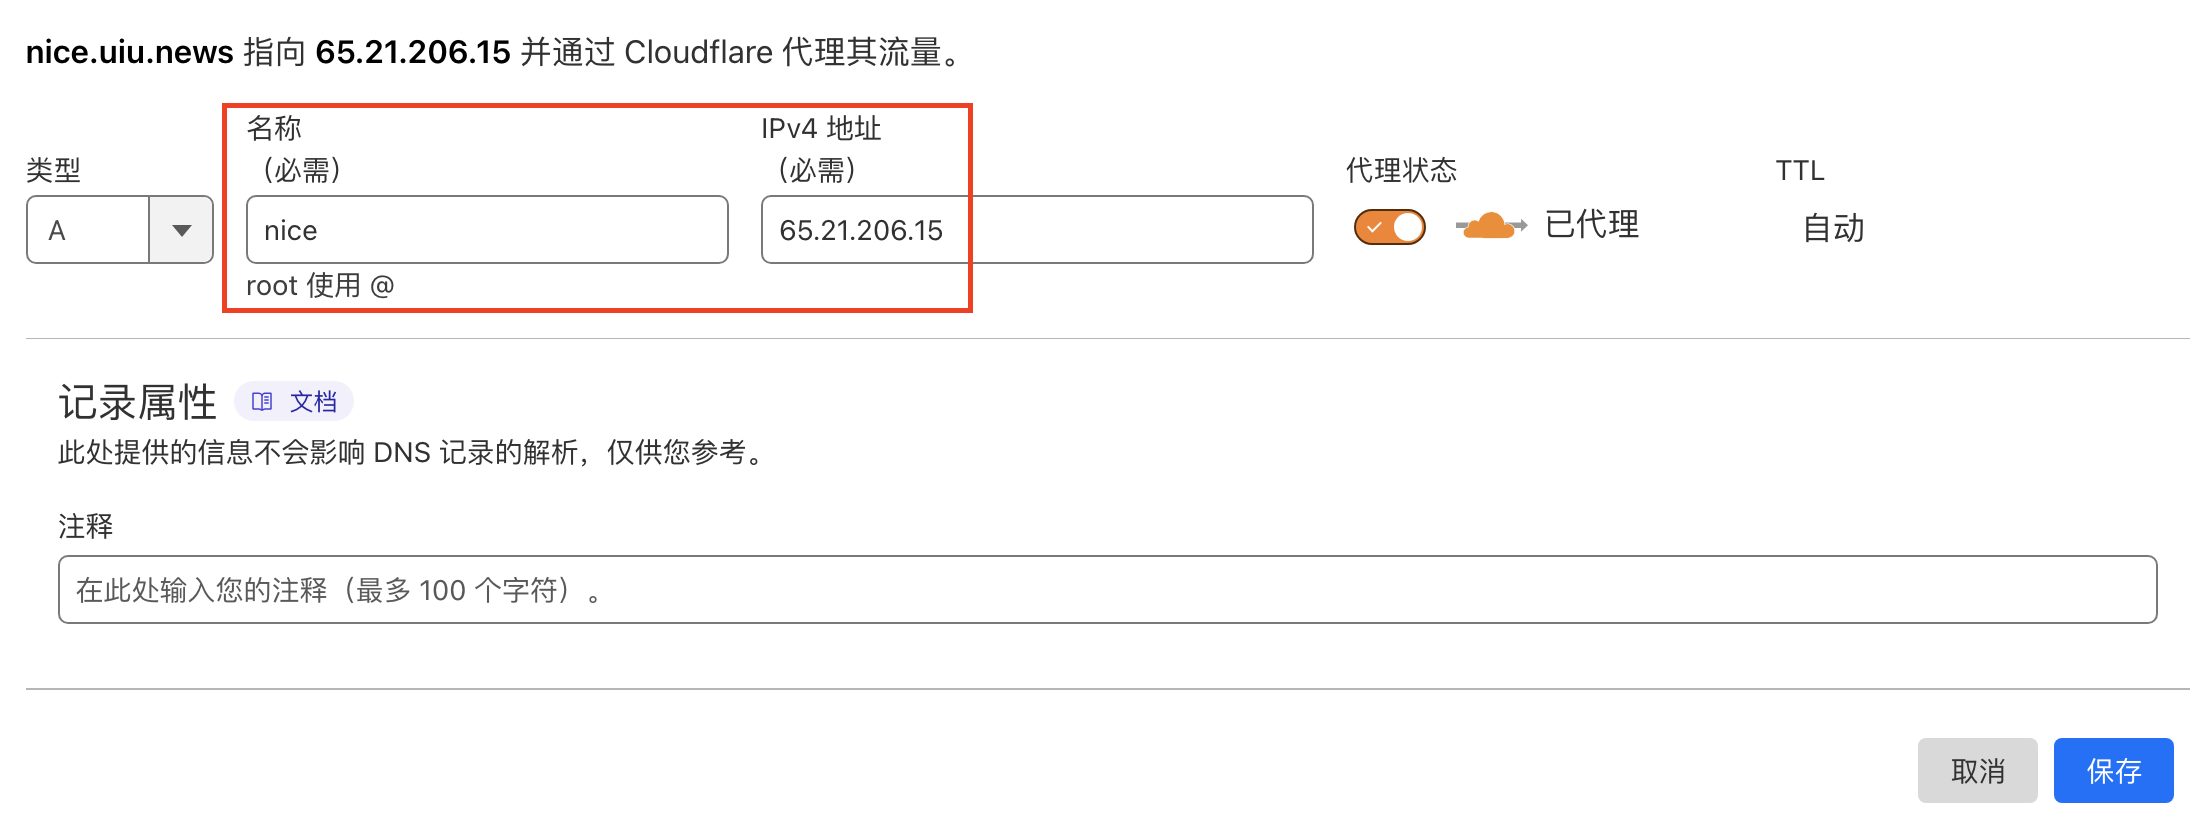
Task: Click the IPv4 地址 field with 65.21.206.15
Action: [x=1037, y=230]
